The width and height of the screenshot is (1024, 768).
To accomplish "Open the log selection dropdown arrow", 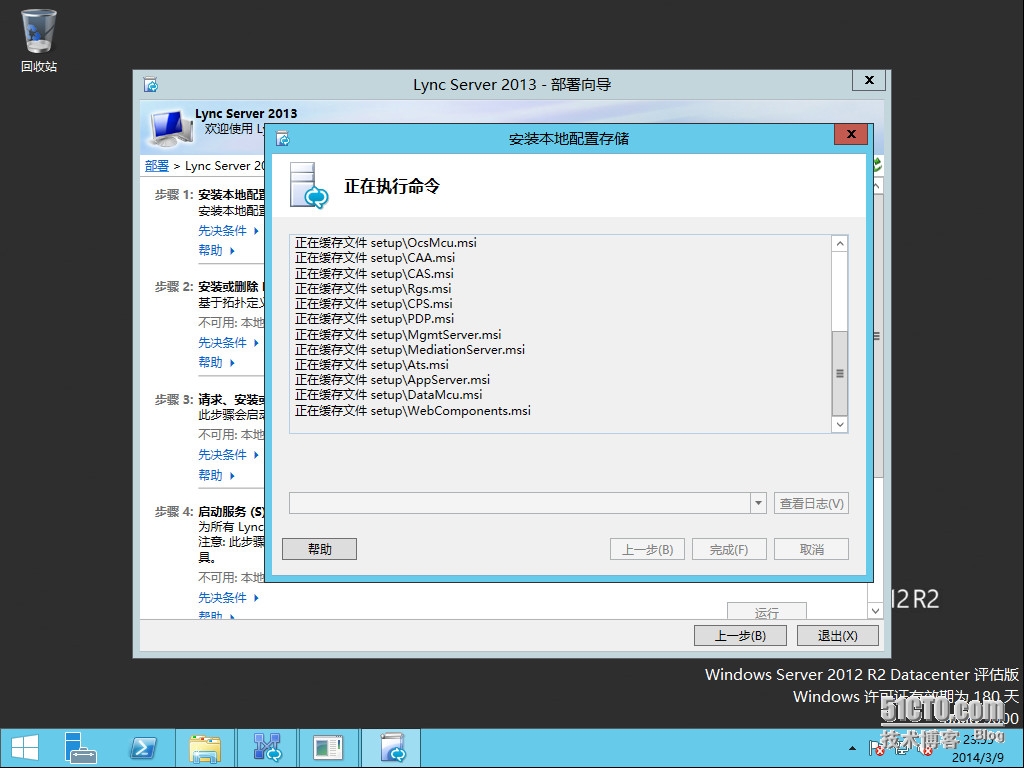I will pyautogui.click(x=758, y=504).
